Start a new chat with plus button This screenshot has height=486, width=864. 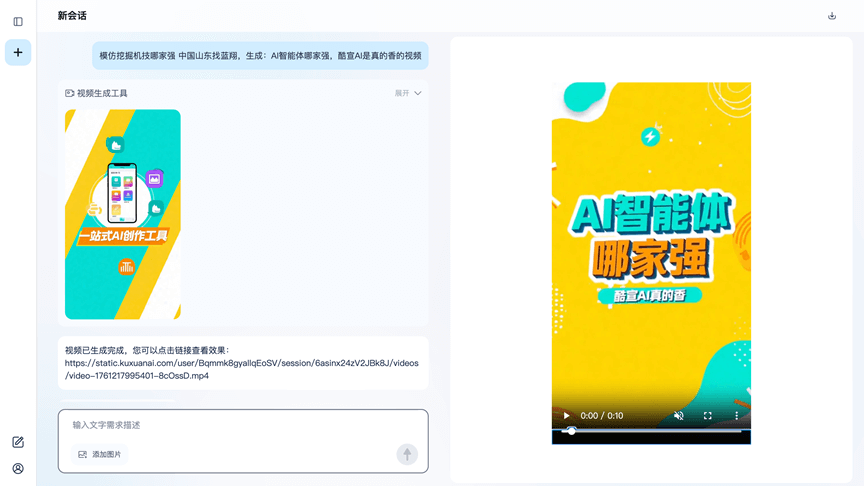pos(18,52)
